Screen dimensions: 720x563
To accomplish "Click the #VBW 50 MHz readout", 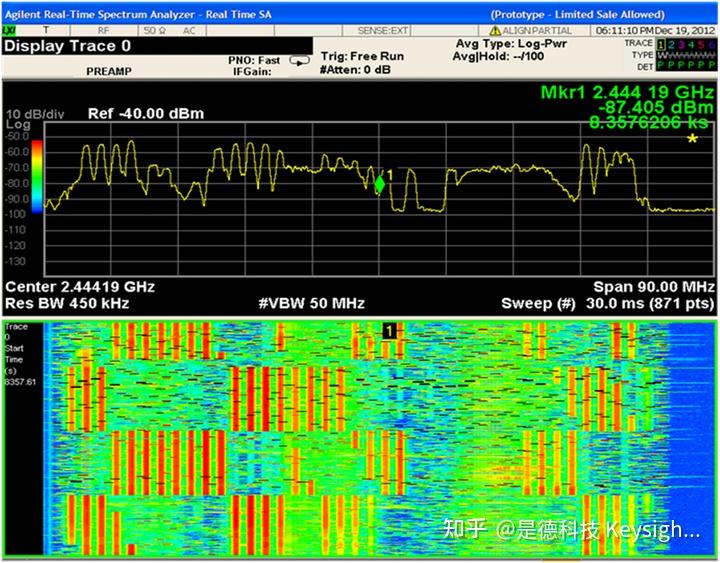I will click(x=312, y=304).
